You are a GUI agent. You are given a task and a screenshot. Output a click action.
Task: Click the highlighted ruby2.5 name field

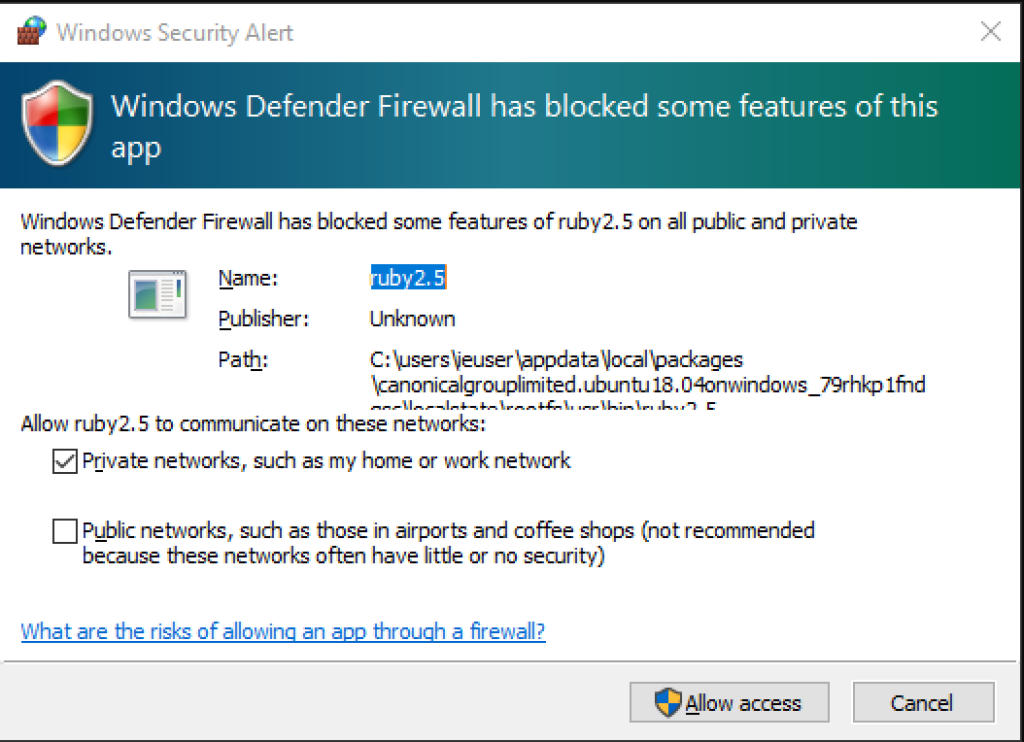pyautogui.click(x=408, y=278)
